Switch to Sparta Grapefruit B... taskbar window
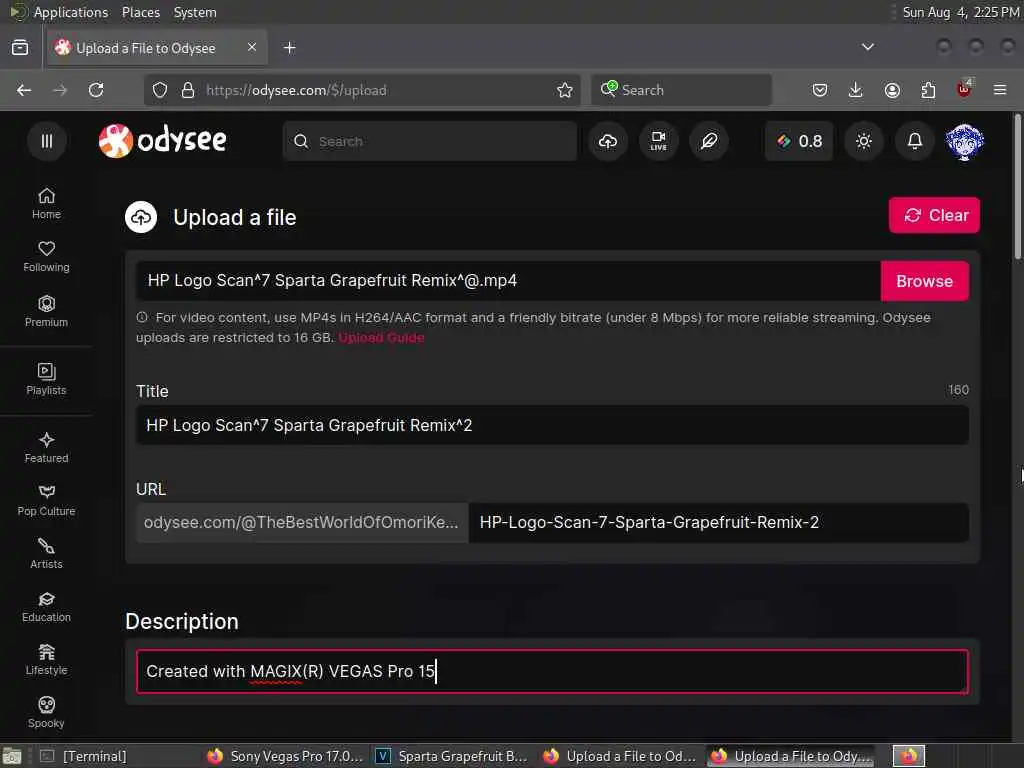Viewport: 1024px width, 768px height. (452, 756)
